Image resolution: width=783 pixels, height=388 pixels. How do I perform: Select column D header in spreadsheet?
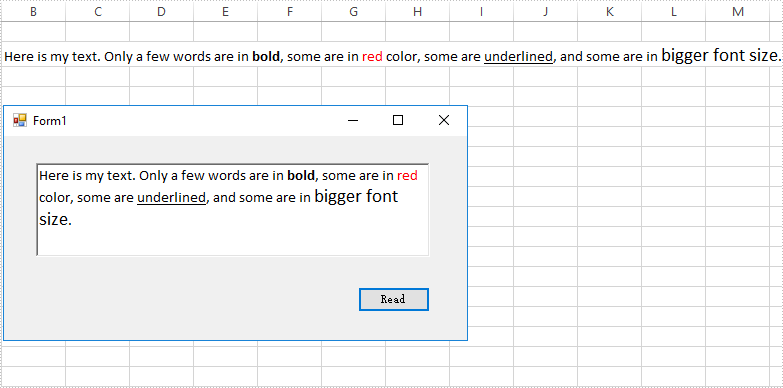pos(161,11)
